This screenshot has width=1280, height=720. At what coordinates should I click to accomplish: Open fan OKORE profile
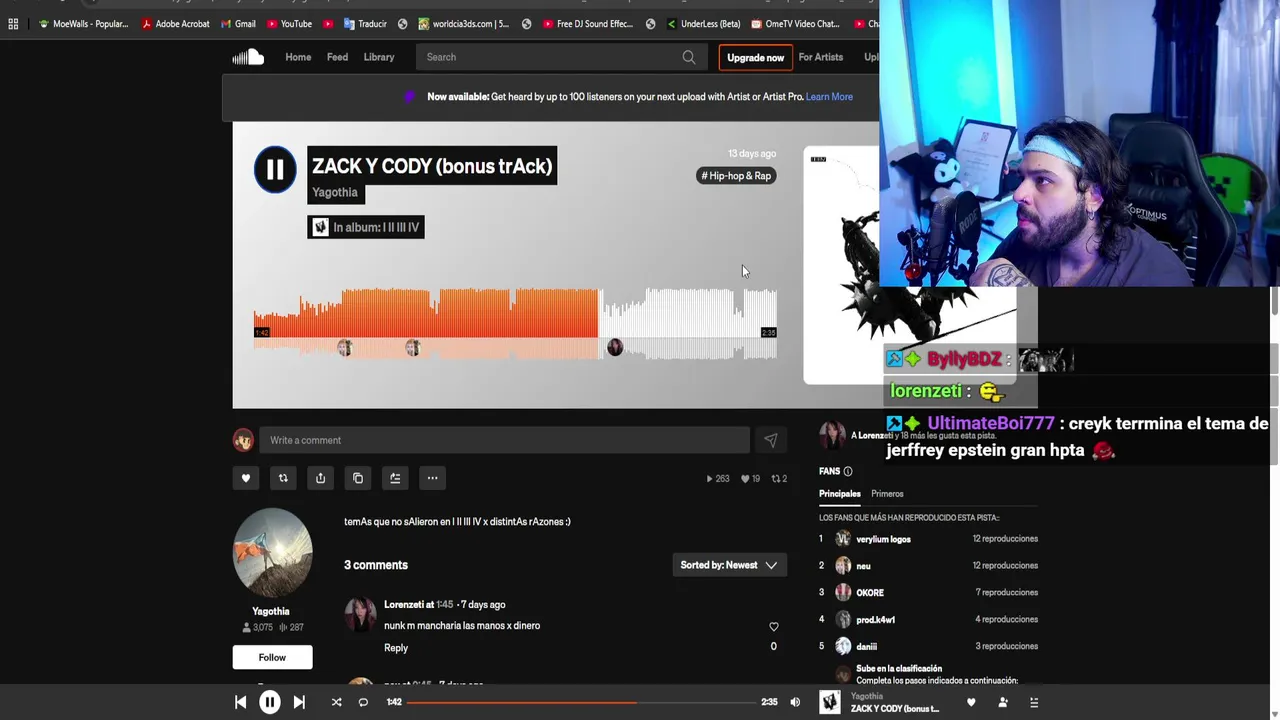point(870,593)
